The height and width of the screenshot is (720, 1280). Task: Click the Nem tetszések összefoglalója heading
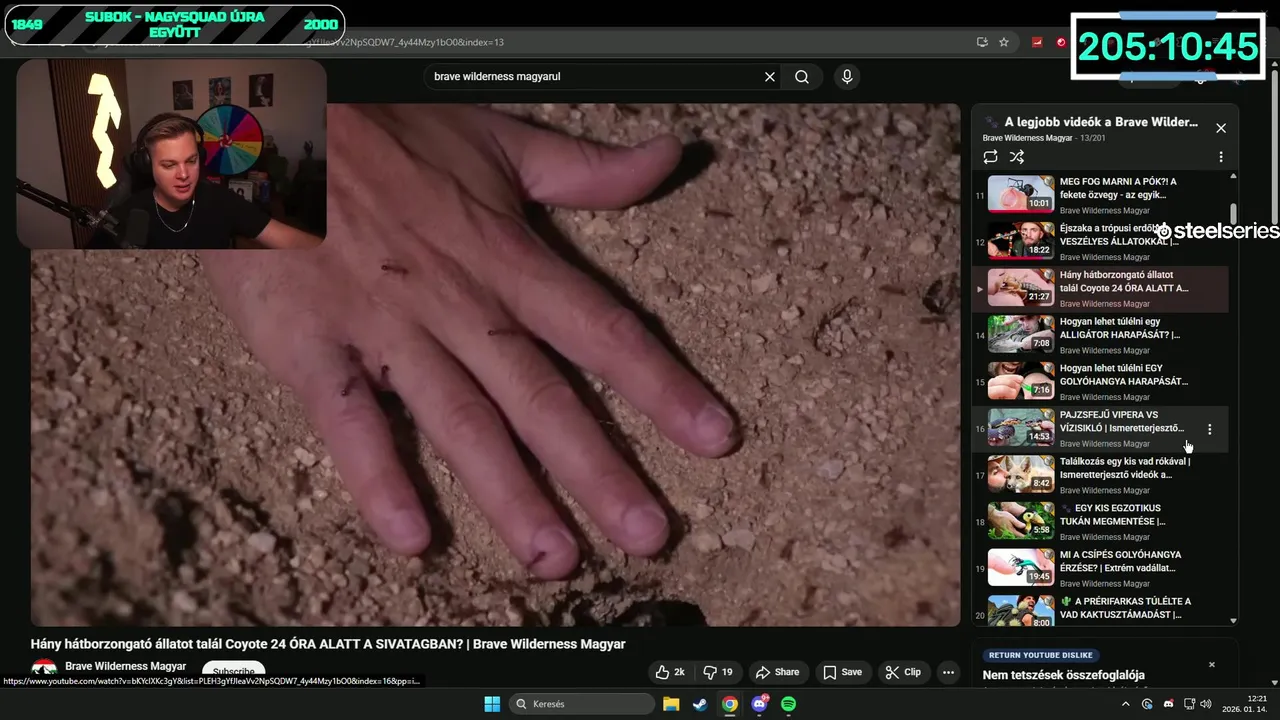1064,675
